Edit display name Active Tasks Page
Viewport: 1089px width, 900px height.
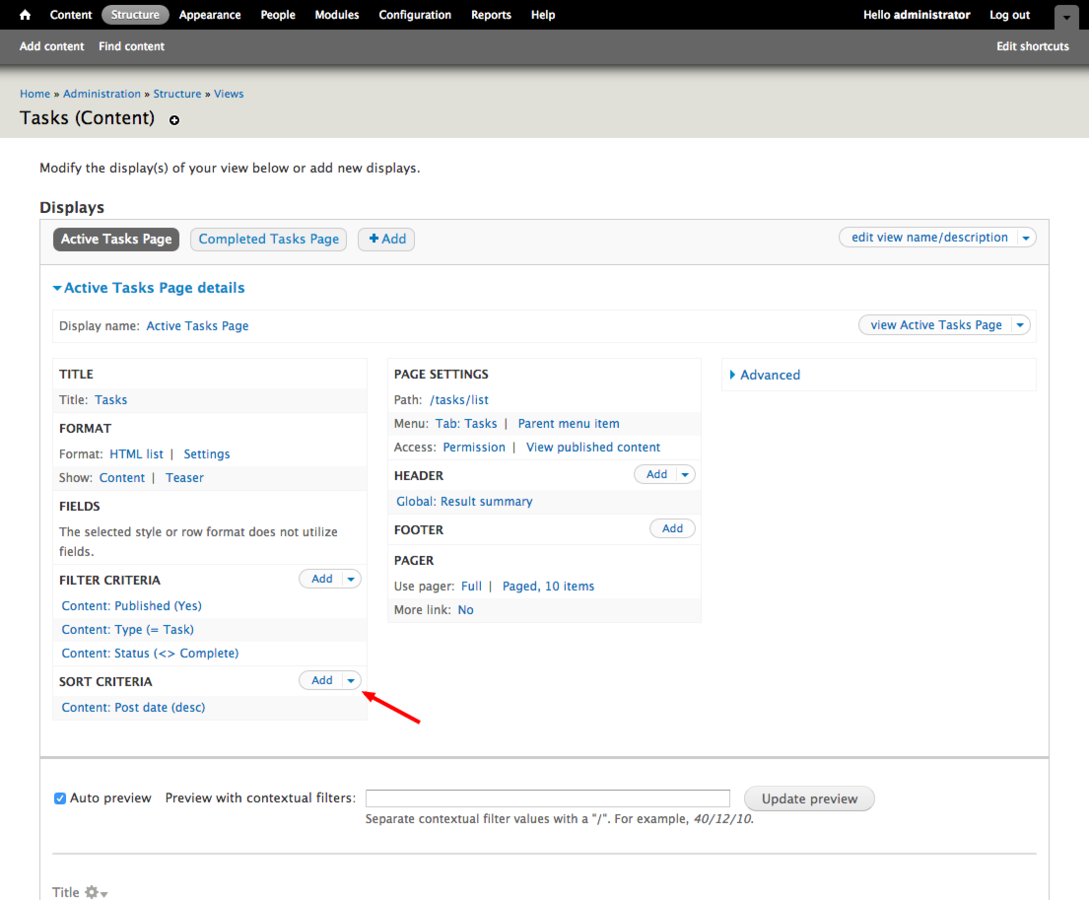pos(197,326)
